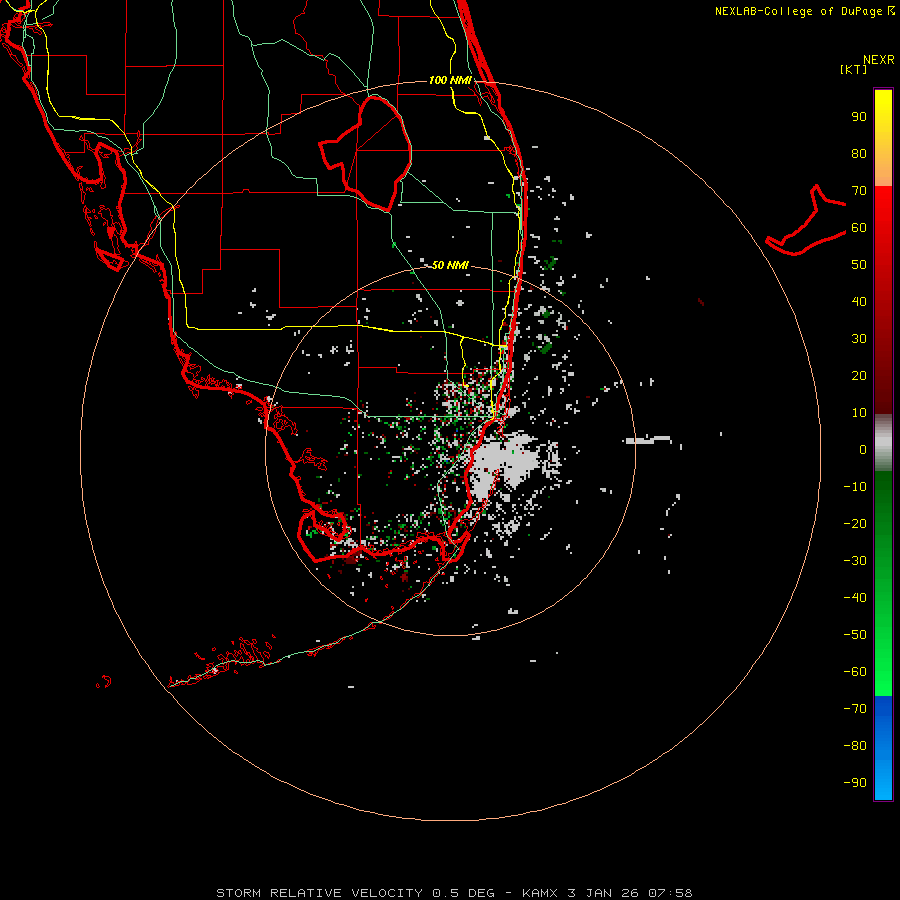900x900 pixels.
Task: Click the 80 value on the velocity scale
Action: [859, 154]
